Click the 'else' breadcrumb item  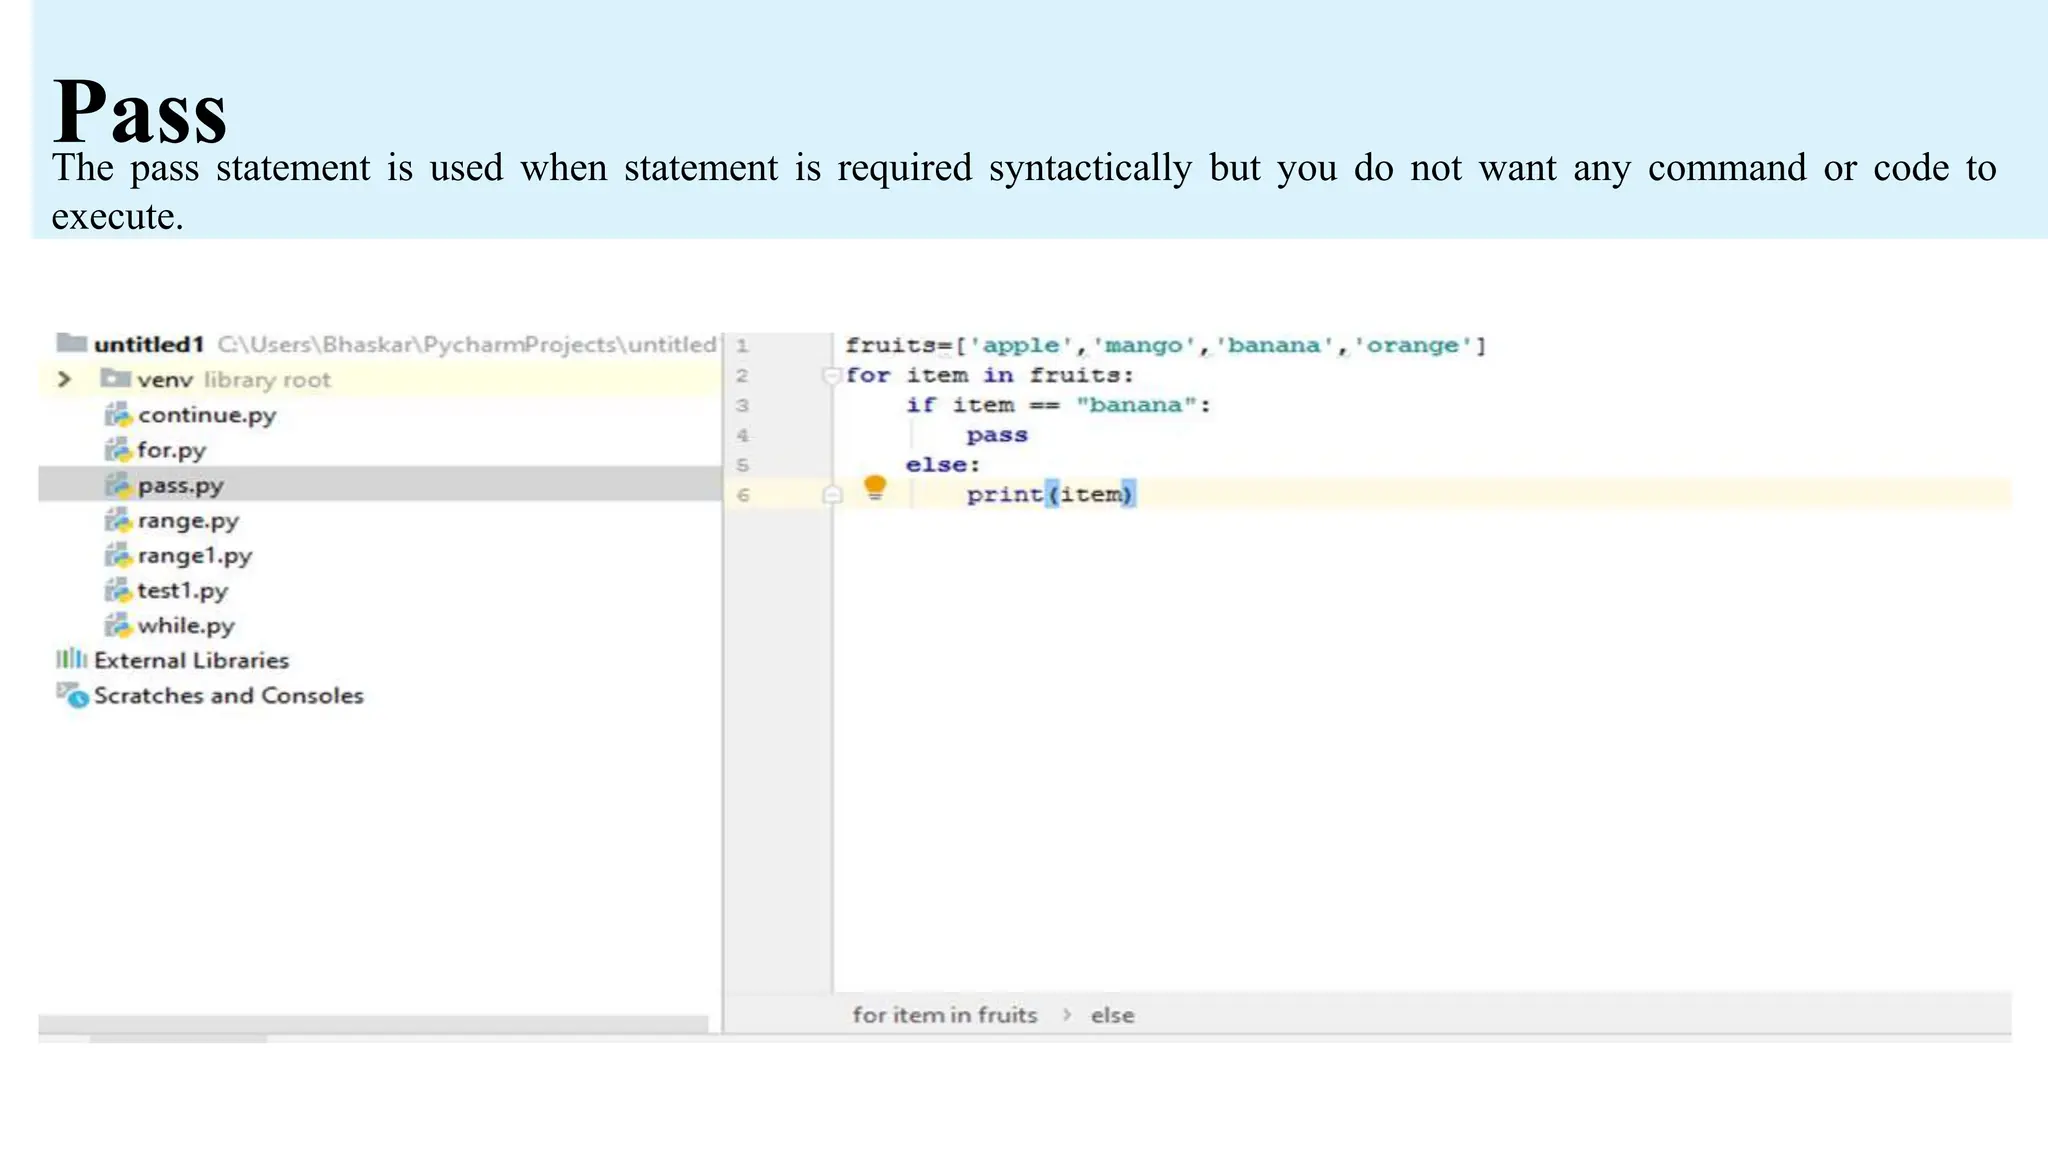[x=1112, y=1015]
